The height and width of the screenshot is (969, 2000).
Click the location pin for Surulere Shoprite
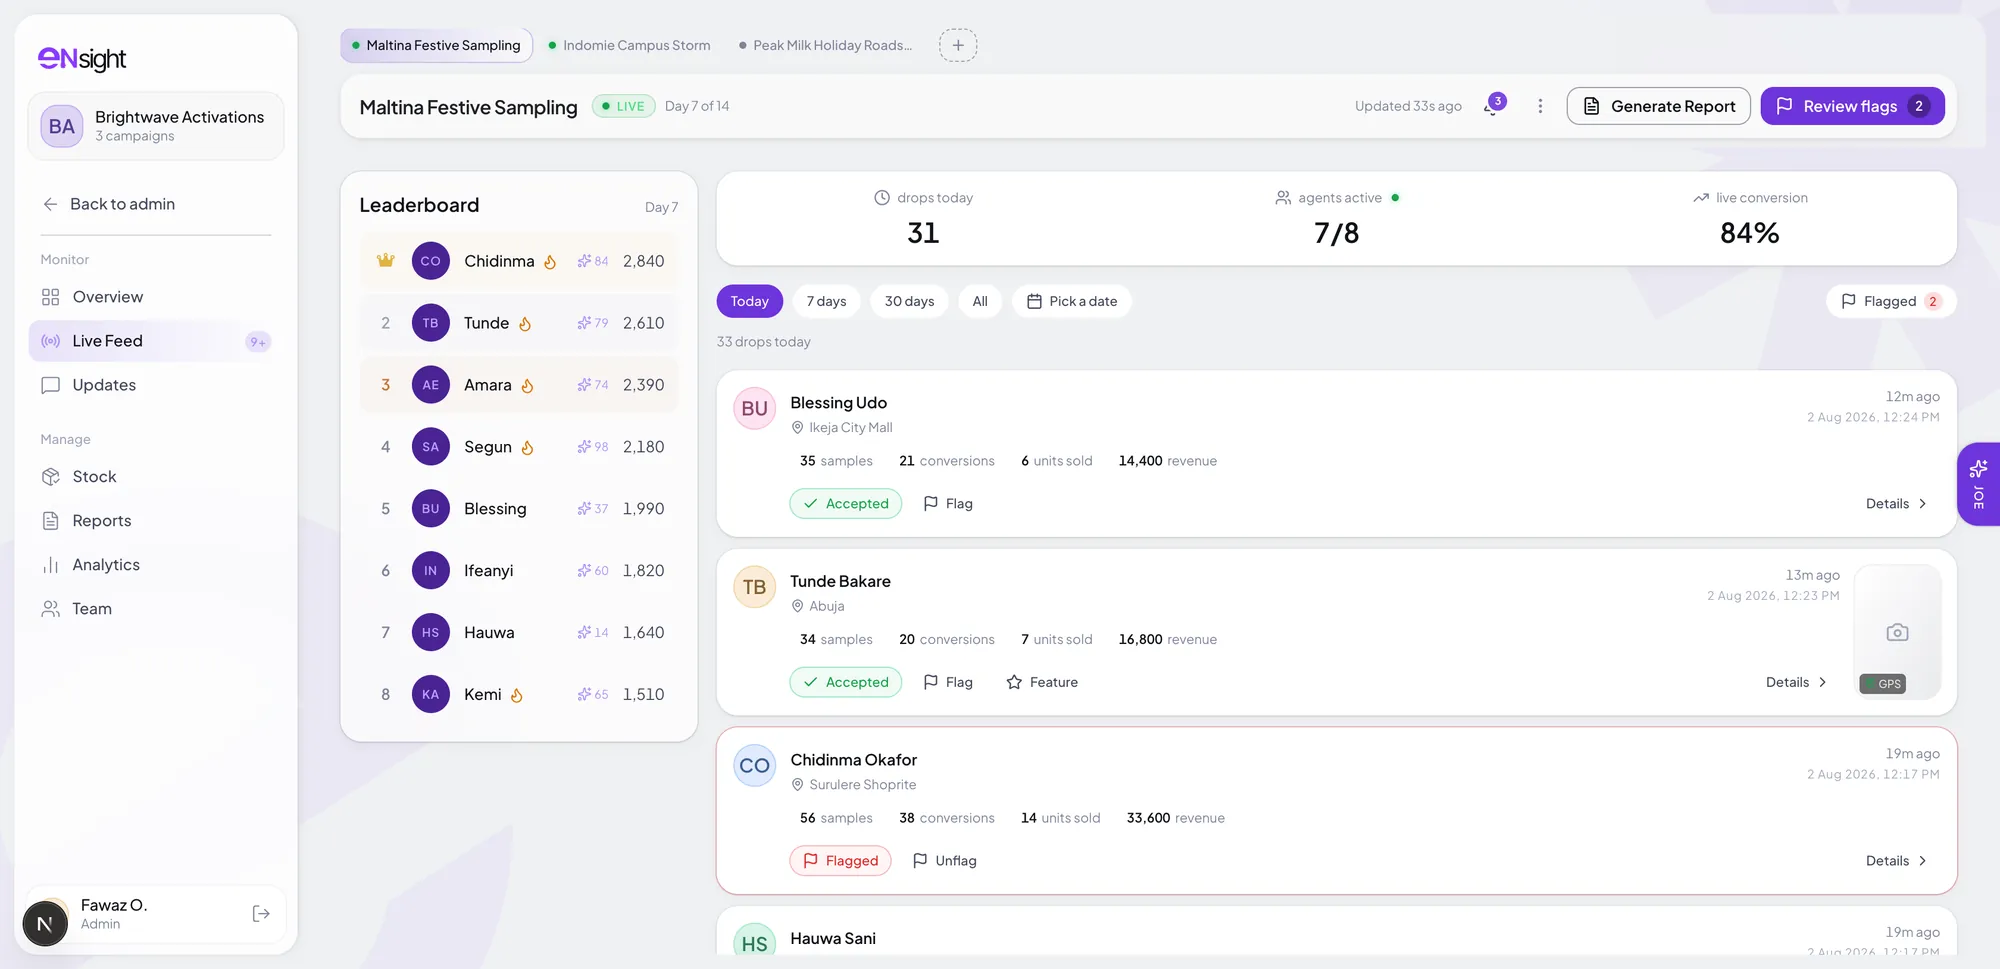click(798, 785)
